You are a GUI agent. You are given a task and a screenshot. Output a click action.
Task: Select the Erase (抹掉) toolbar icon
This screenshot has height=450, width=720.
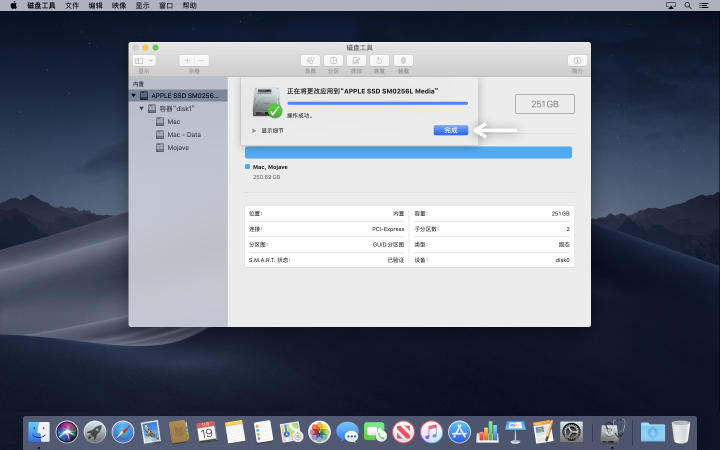pyautogui.click(x=356, y=61)
